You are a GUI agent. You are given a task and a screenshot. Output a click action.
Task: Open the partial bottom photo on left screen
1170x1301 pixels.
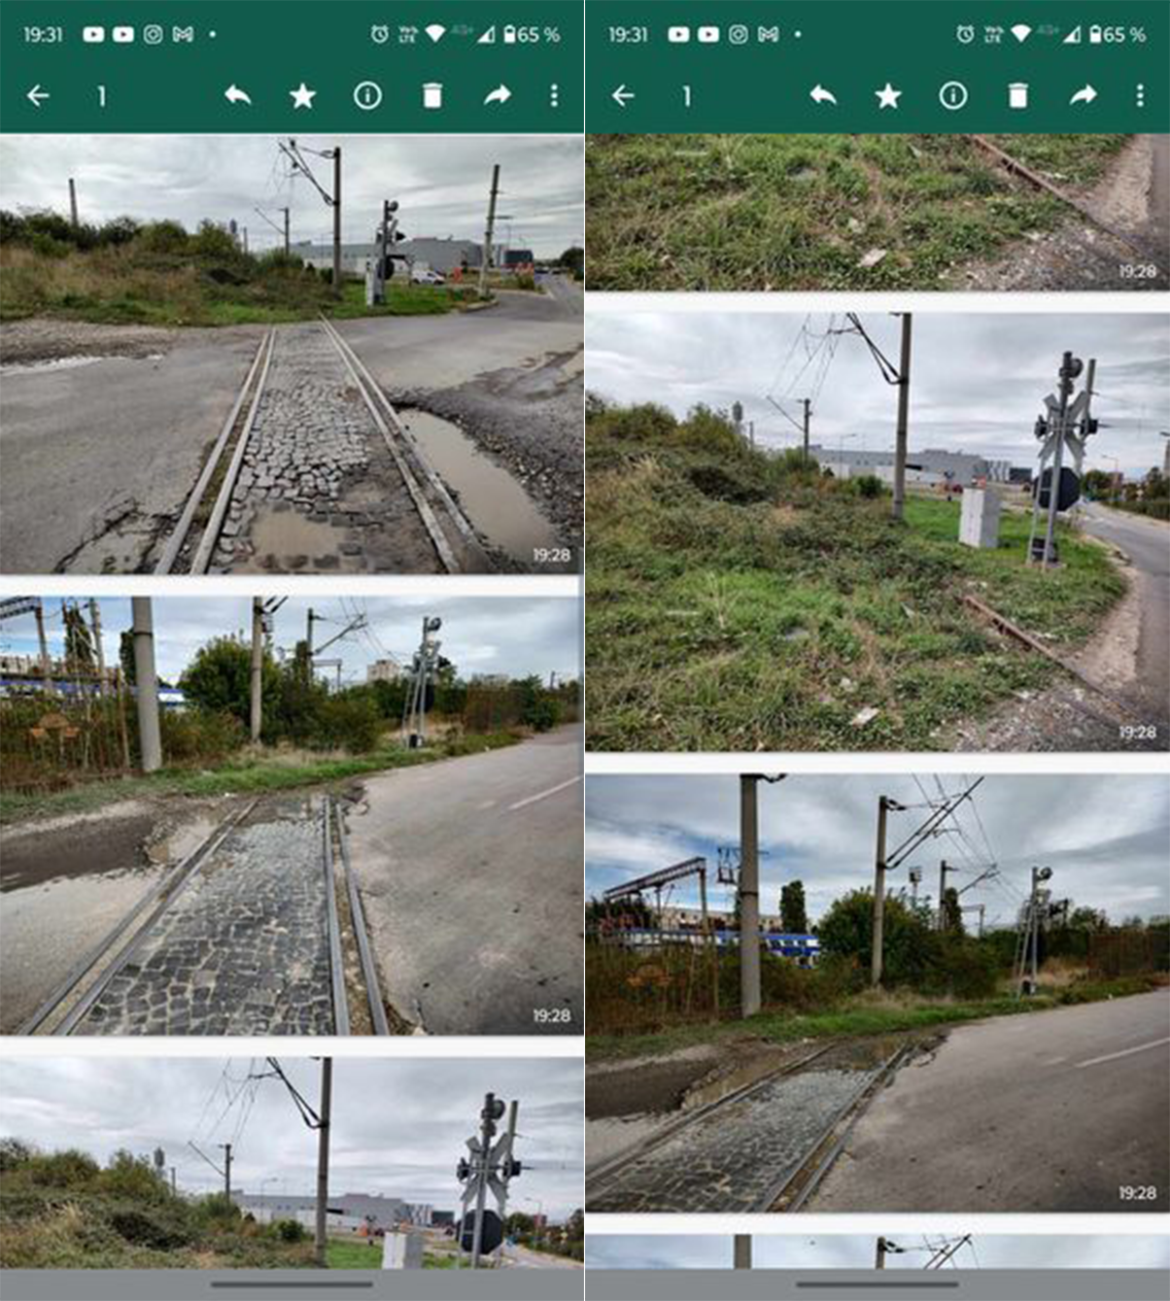[291, 1162]
